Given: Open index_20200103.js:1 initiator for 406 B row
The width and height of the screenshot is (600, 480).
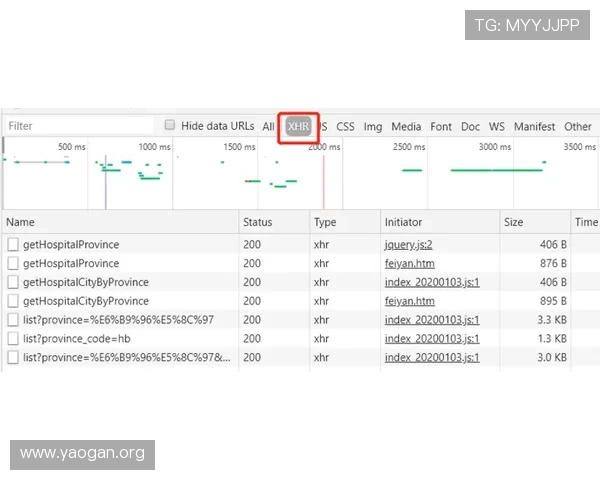Looking at the screenshot, I should [432, 282].
